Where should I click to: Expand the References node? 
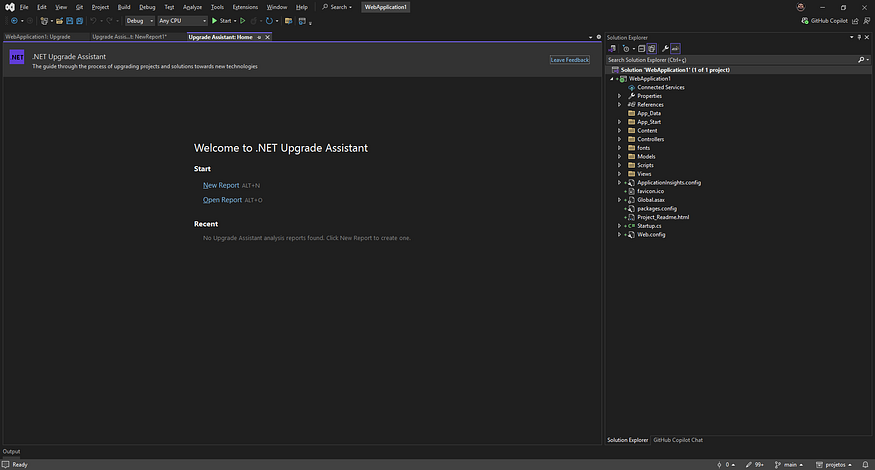619,104
